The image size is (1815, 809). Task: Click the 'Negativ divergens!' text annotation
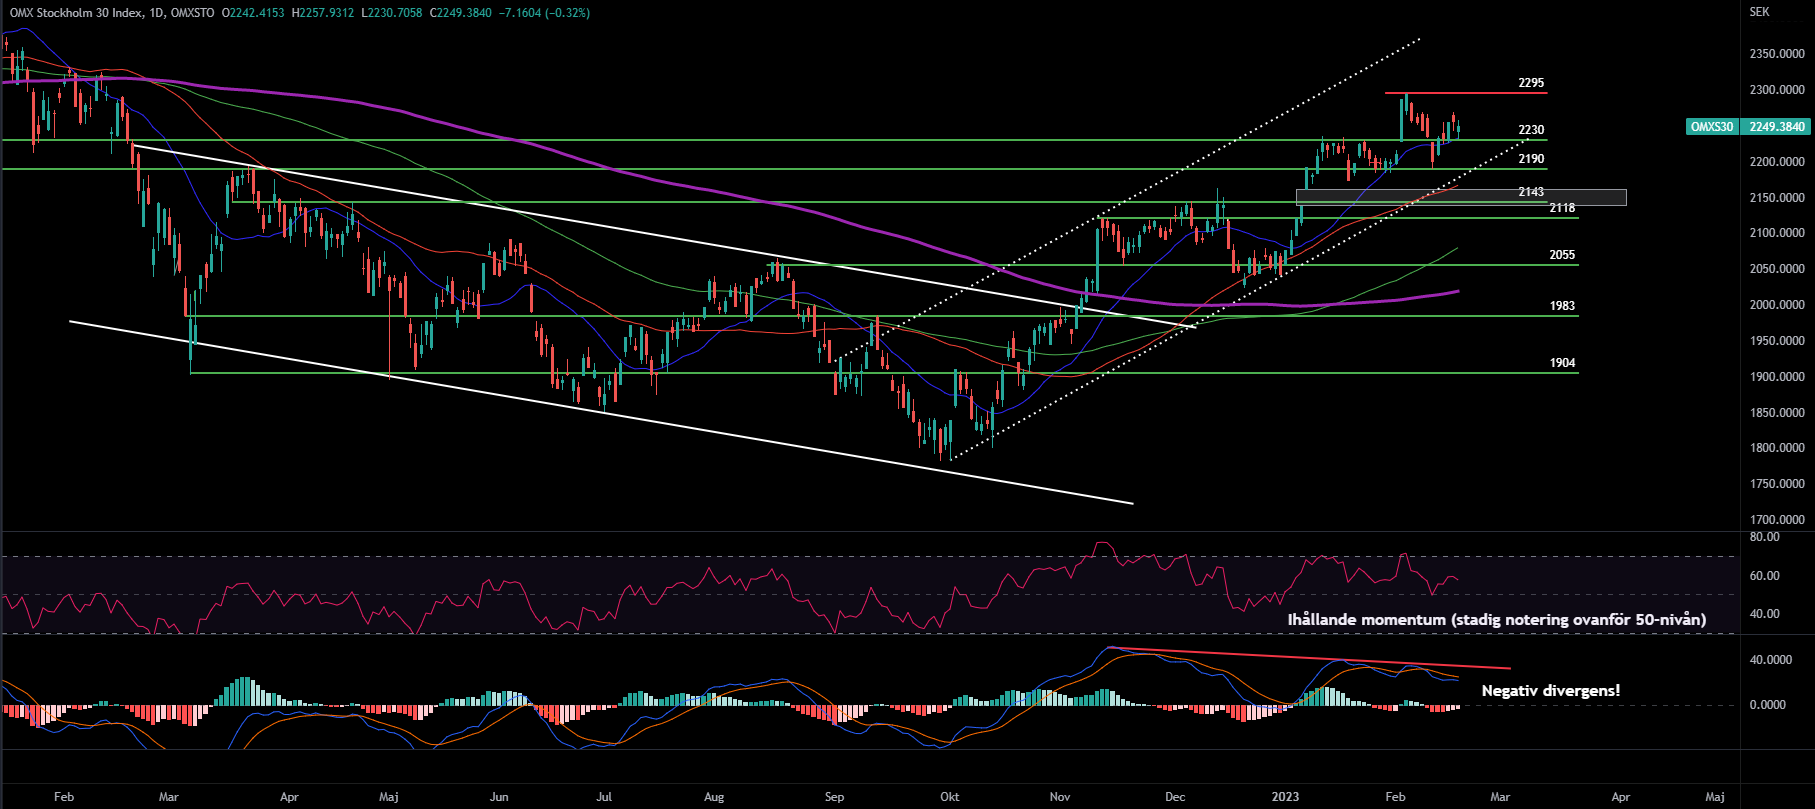pos(1550,691)
